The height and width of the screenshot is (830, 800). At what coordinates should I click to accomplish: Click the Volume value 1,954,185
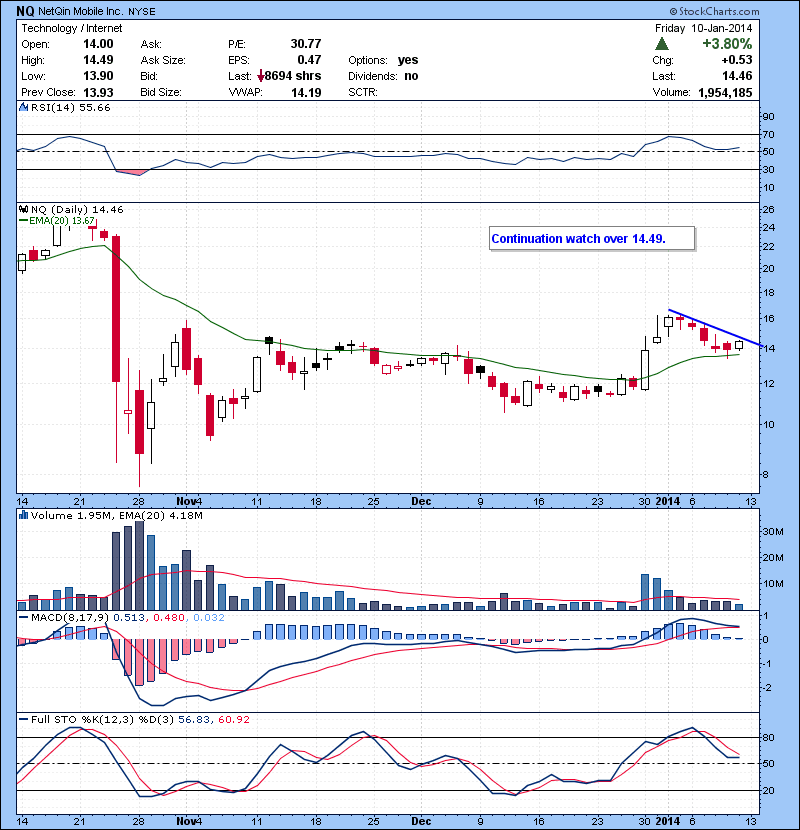click(725, 93)
